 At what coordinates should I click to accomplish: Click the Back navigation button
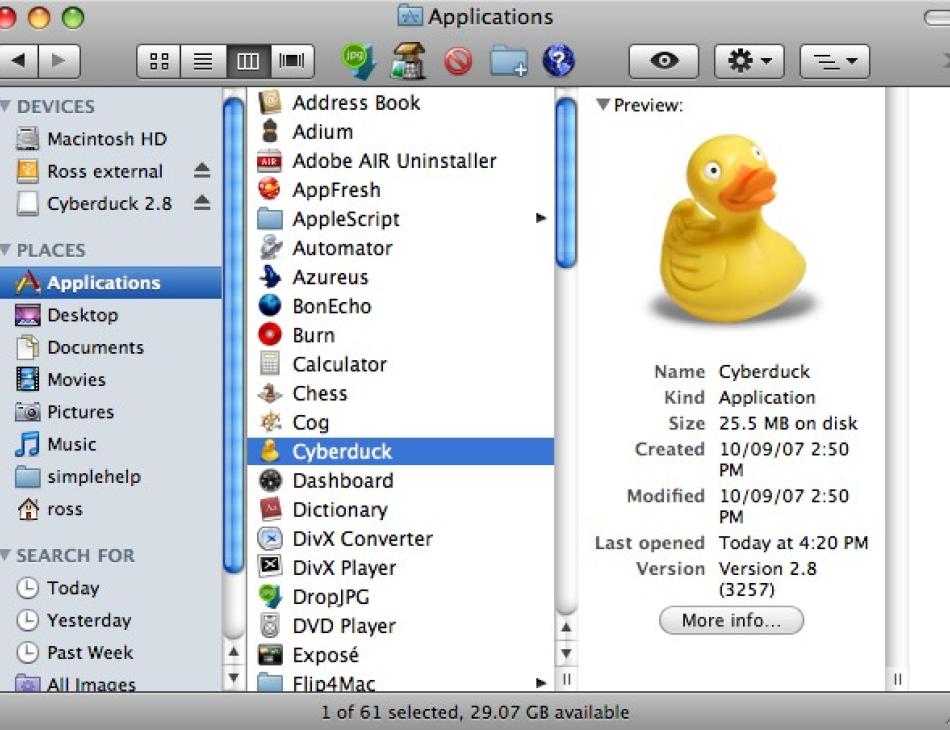coord(18,61)
